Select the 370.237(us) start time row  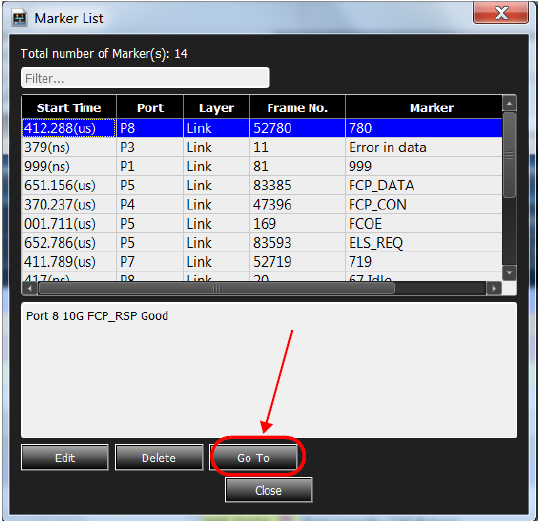(x=262, y=205)
